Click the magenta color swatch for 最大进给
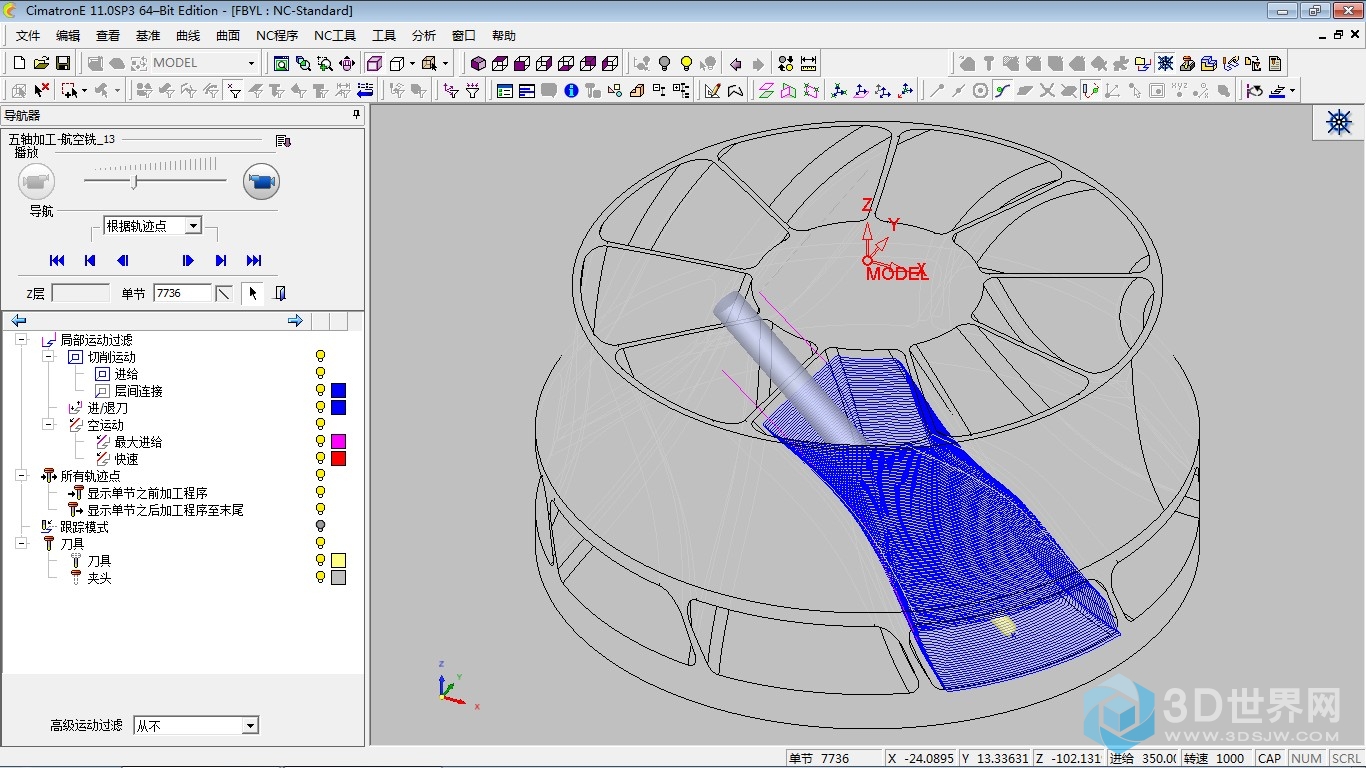 tap(338, 442)
